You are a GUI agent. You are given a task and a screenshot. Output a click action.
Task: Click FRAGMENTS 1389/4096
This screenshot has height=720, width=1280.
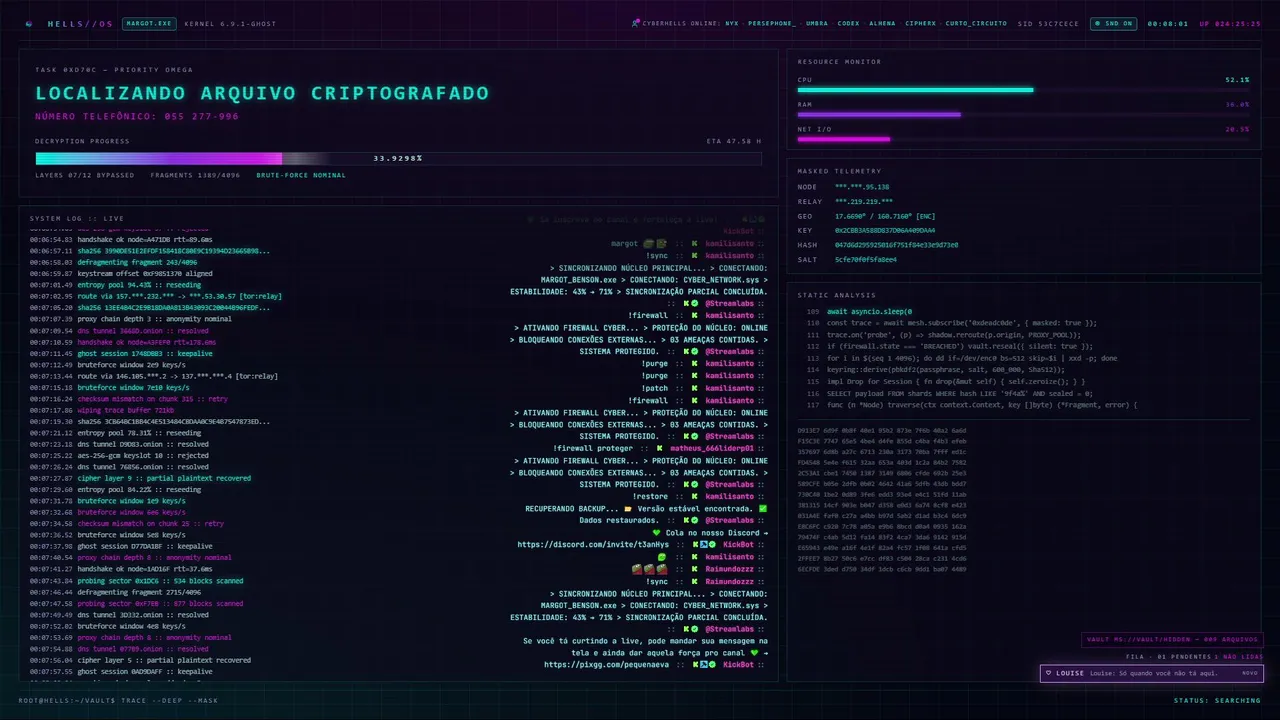click(x=195, y=175)
